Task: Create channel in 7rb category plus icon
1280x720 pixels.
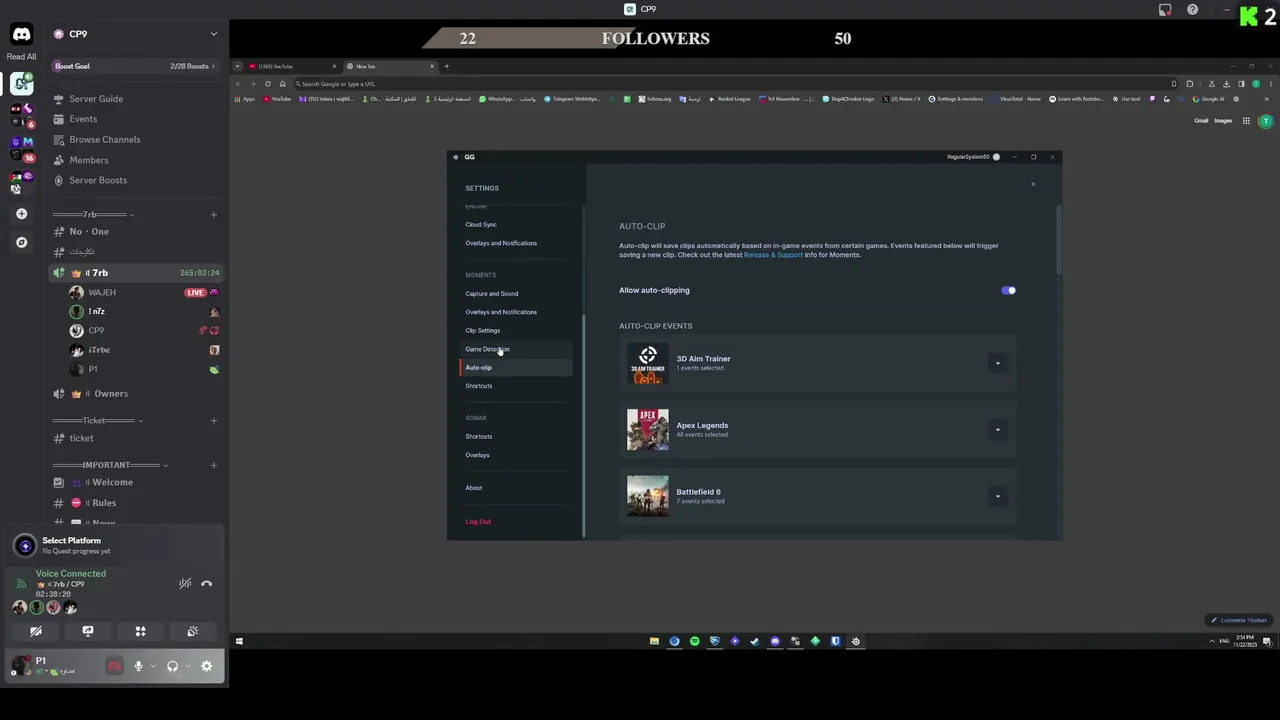Action: (213, 215)
